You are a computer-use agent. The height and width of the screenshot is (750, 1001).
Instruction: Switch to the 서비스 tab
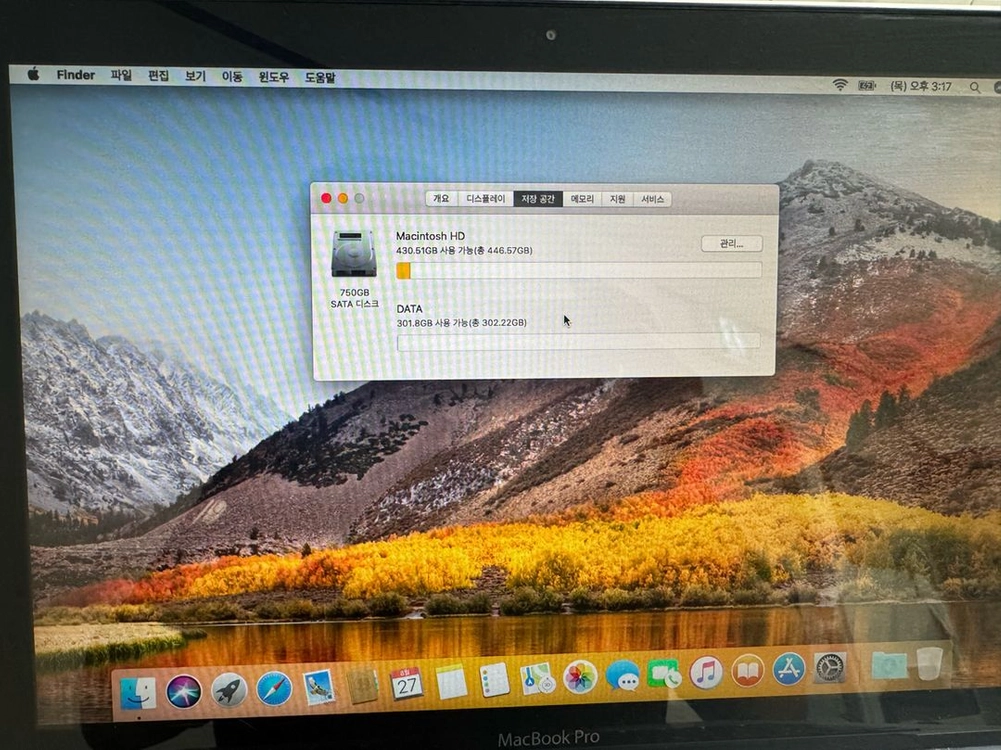(652, 199)
